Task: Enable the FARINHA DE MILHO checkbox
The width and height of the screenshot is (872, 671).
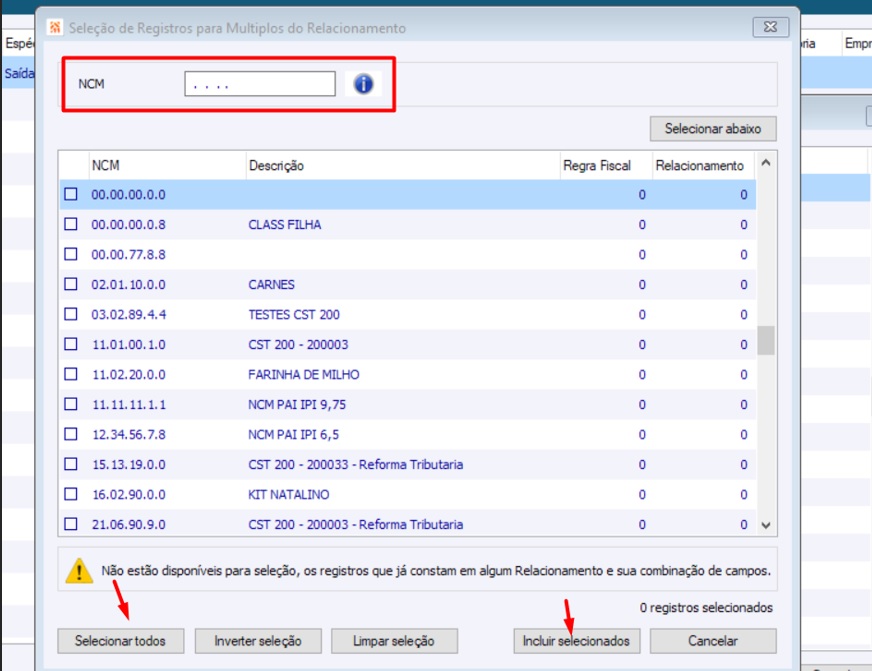Action: pyautogui.click(x=71, y=374)
